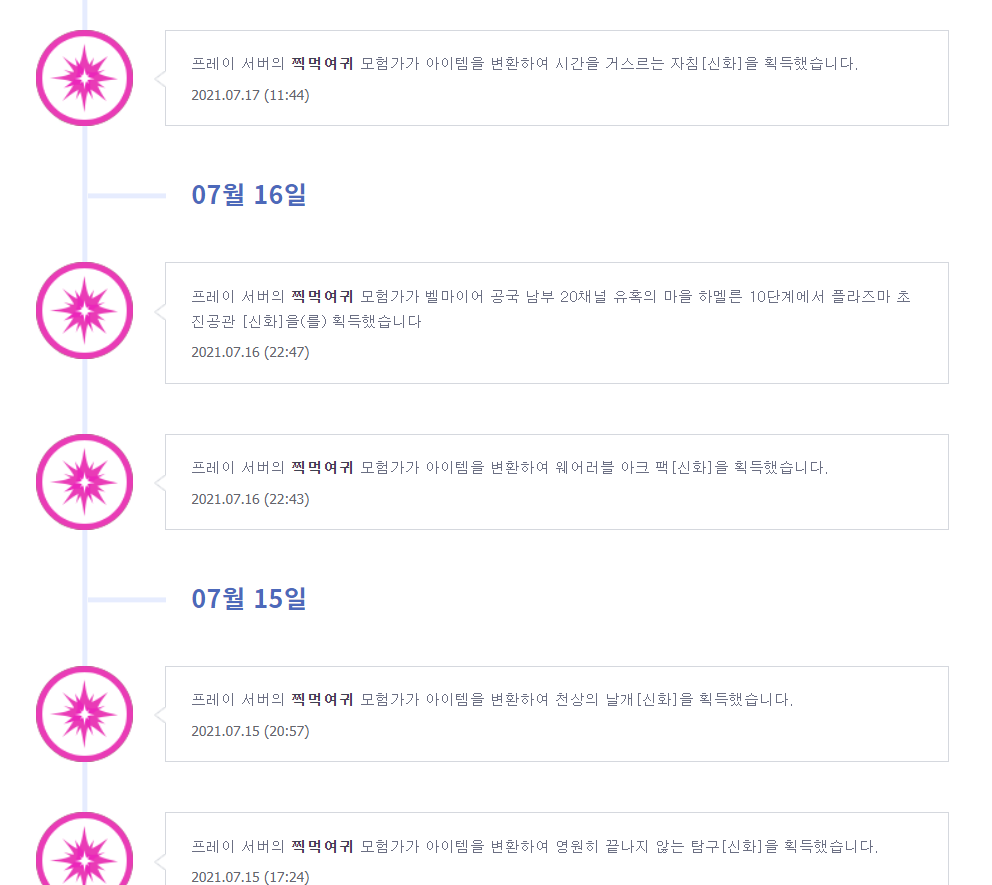The width and height of the screenshot is (992, 885).
Task: Click the star icon beside the 22:43 entry
Action: 84,482
